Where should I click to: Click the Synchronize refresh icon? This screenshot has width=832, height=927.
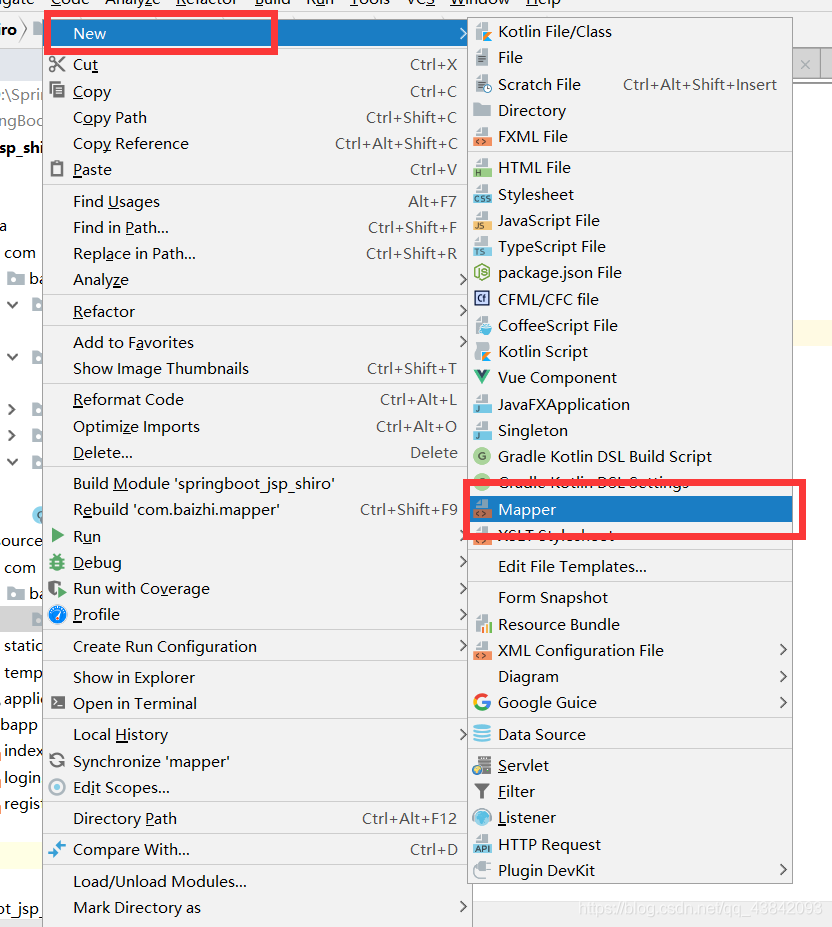click(x=57, y=760)
